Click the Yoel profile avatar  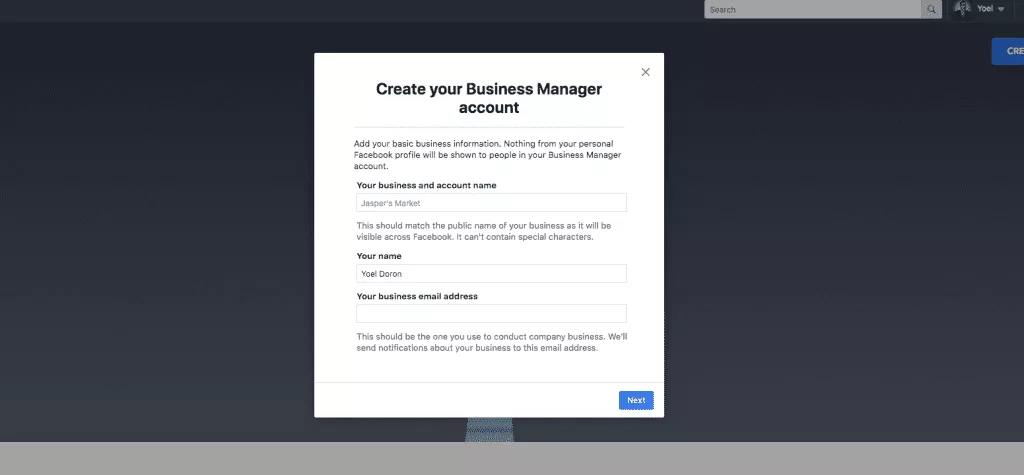coord(962,8)
